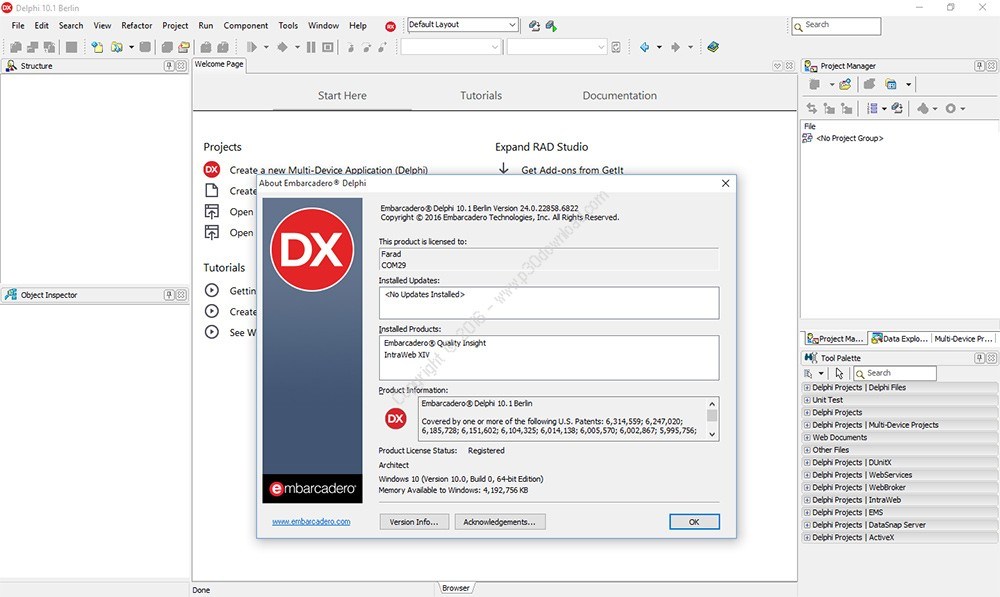
Task: Click the Browser tab at the bottom
Action: (456, 588)
